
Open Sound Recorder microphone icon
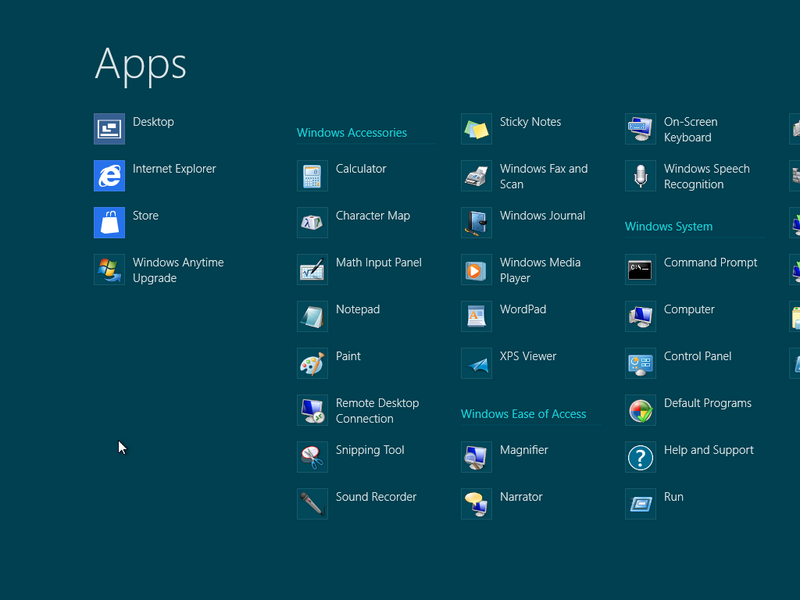click(x=312, y=504)
